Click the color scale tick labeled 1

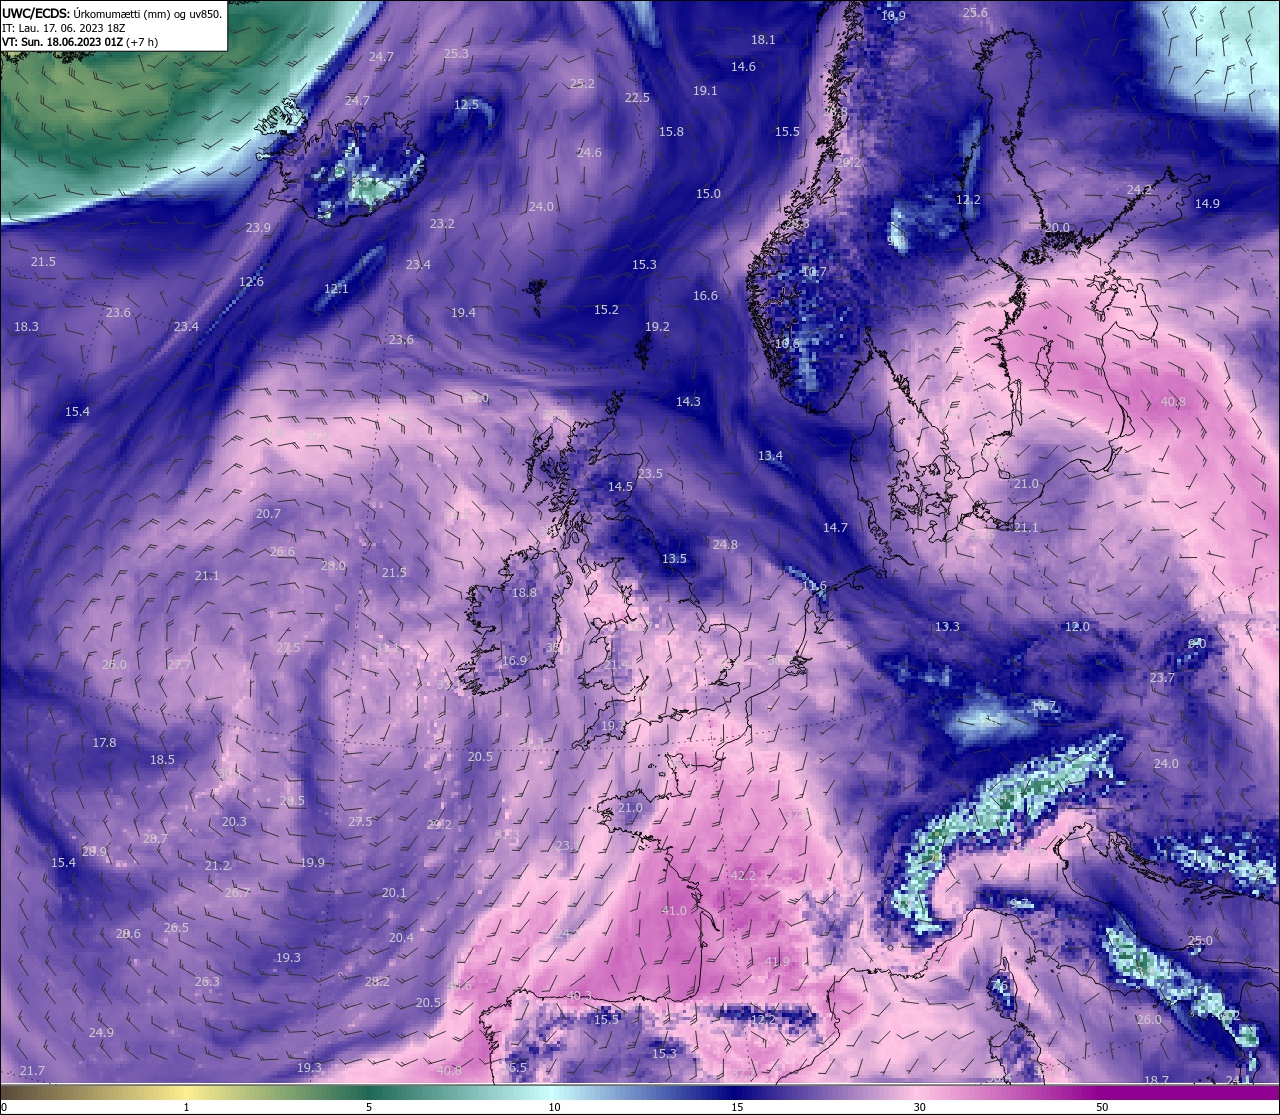tap(187, 1107)
